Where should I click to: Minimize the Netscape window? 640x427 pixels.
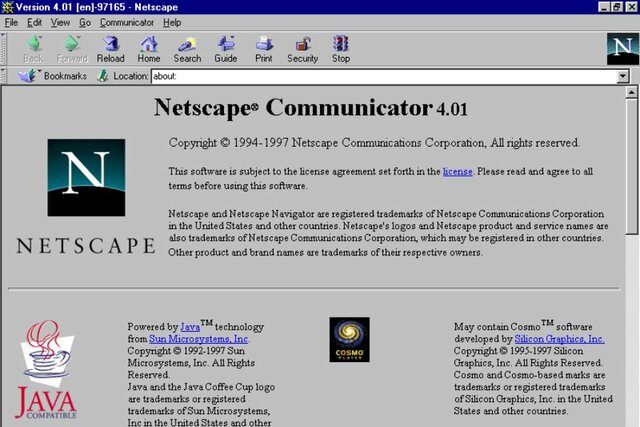click(604, 7)
